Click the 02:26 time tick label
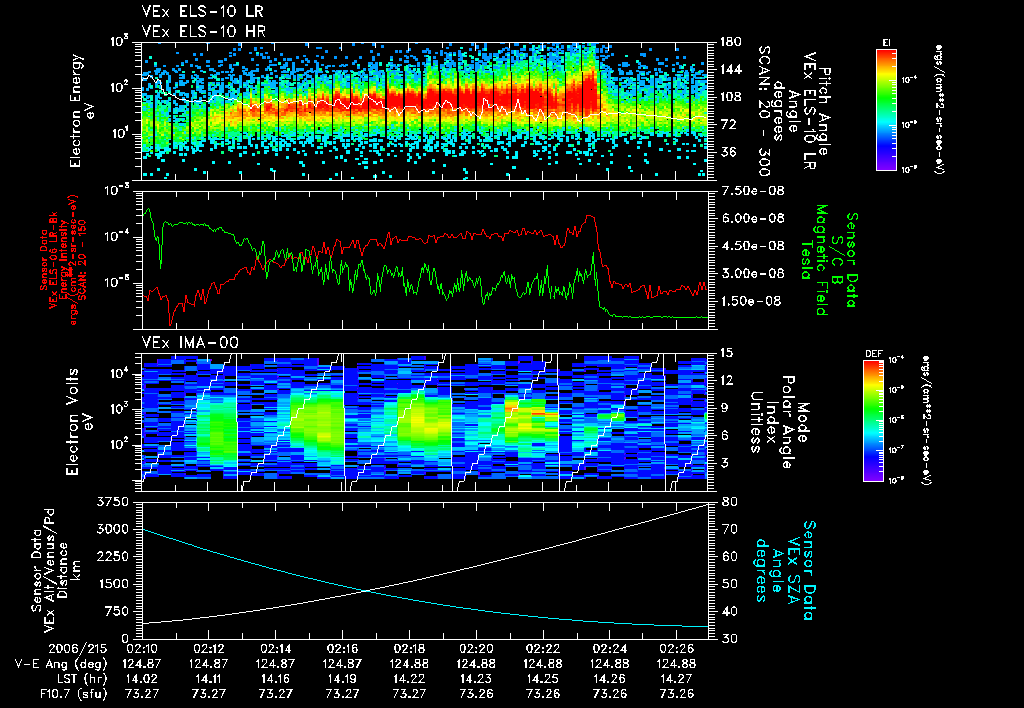 tap(677, 649)
